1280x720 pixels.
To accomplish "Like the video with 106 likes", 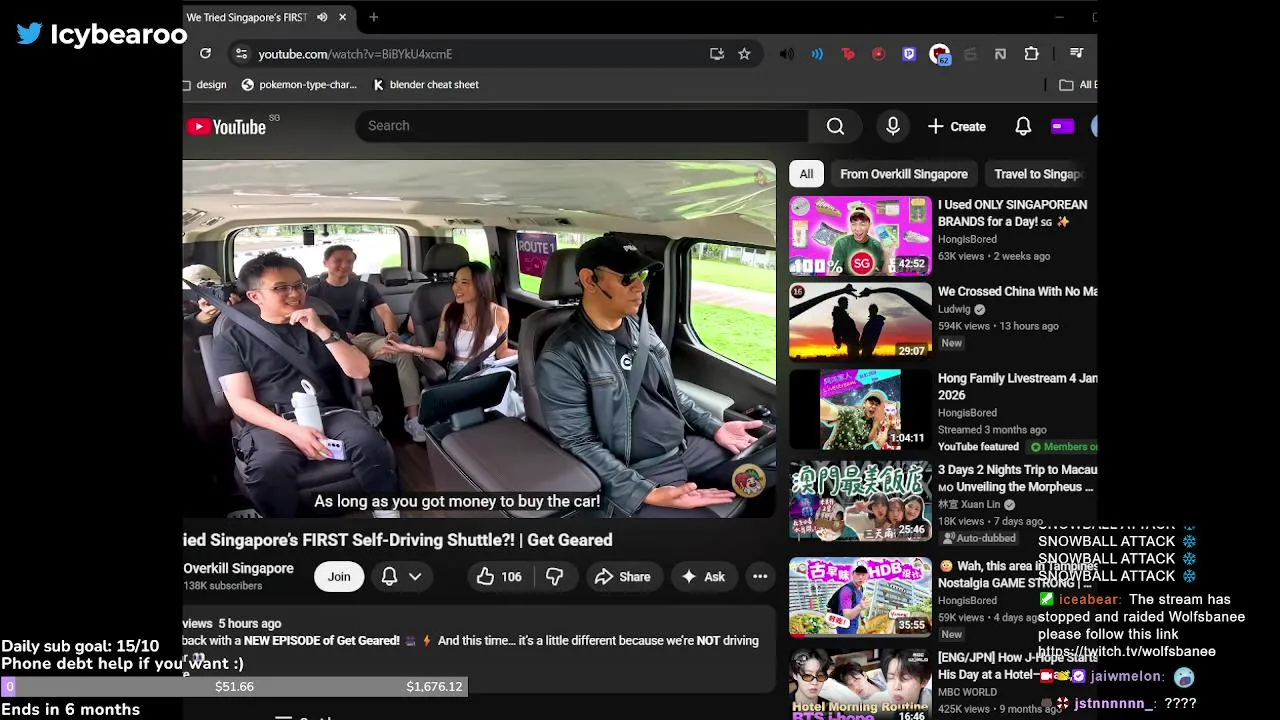I will (499, 577).
